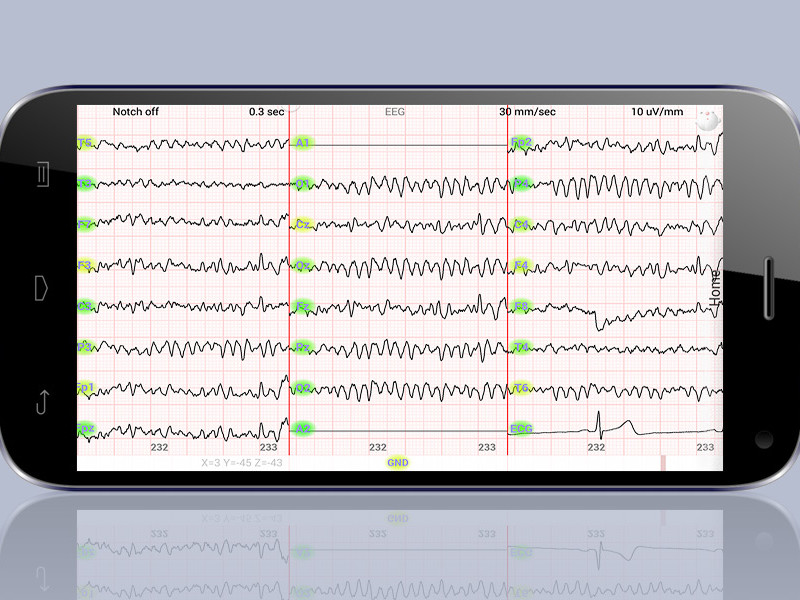This screenshot has height=600, width=800.
Task: Select the ECG channel marker
Action: (521, 428)
